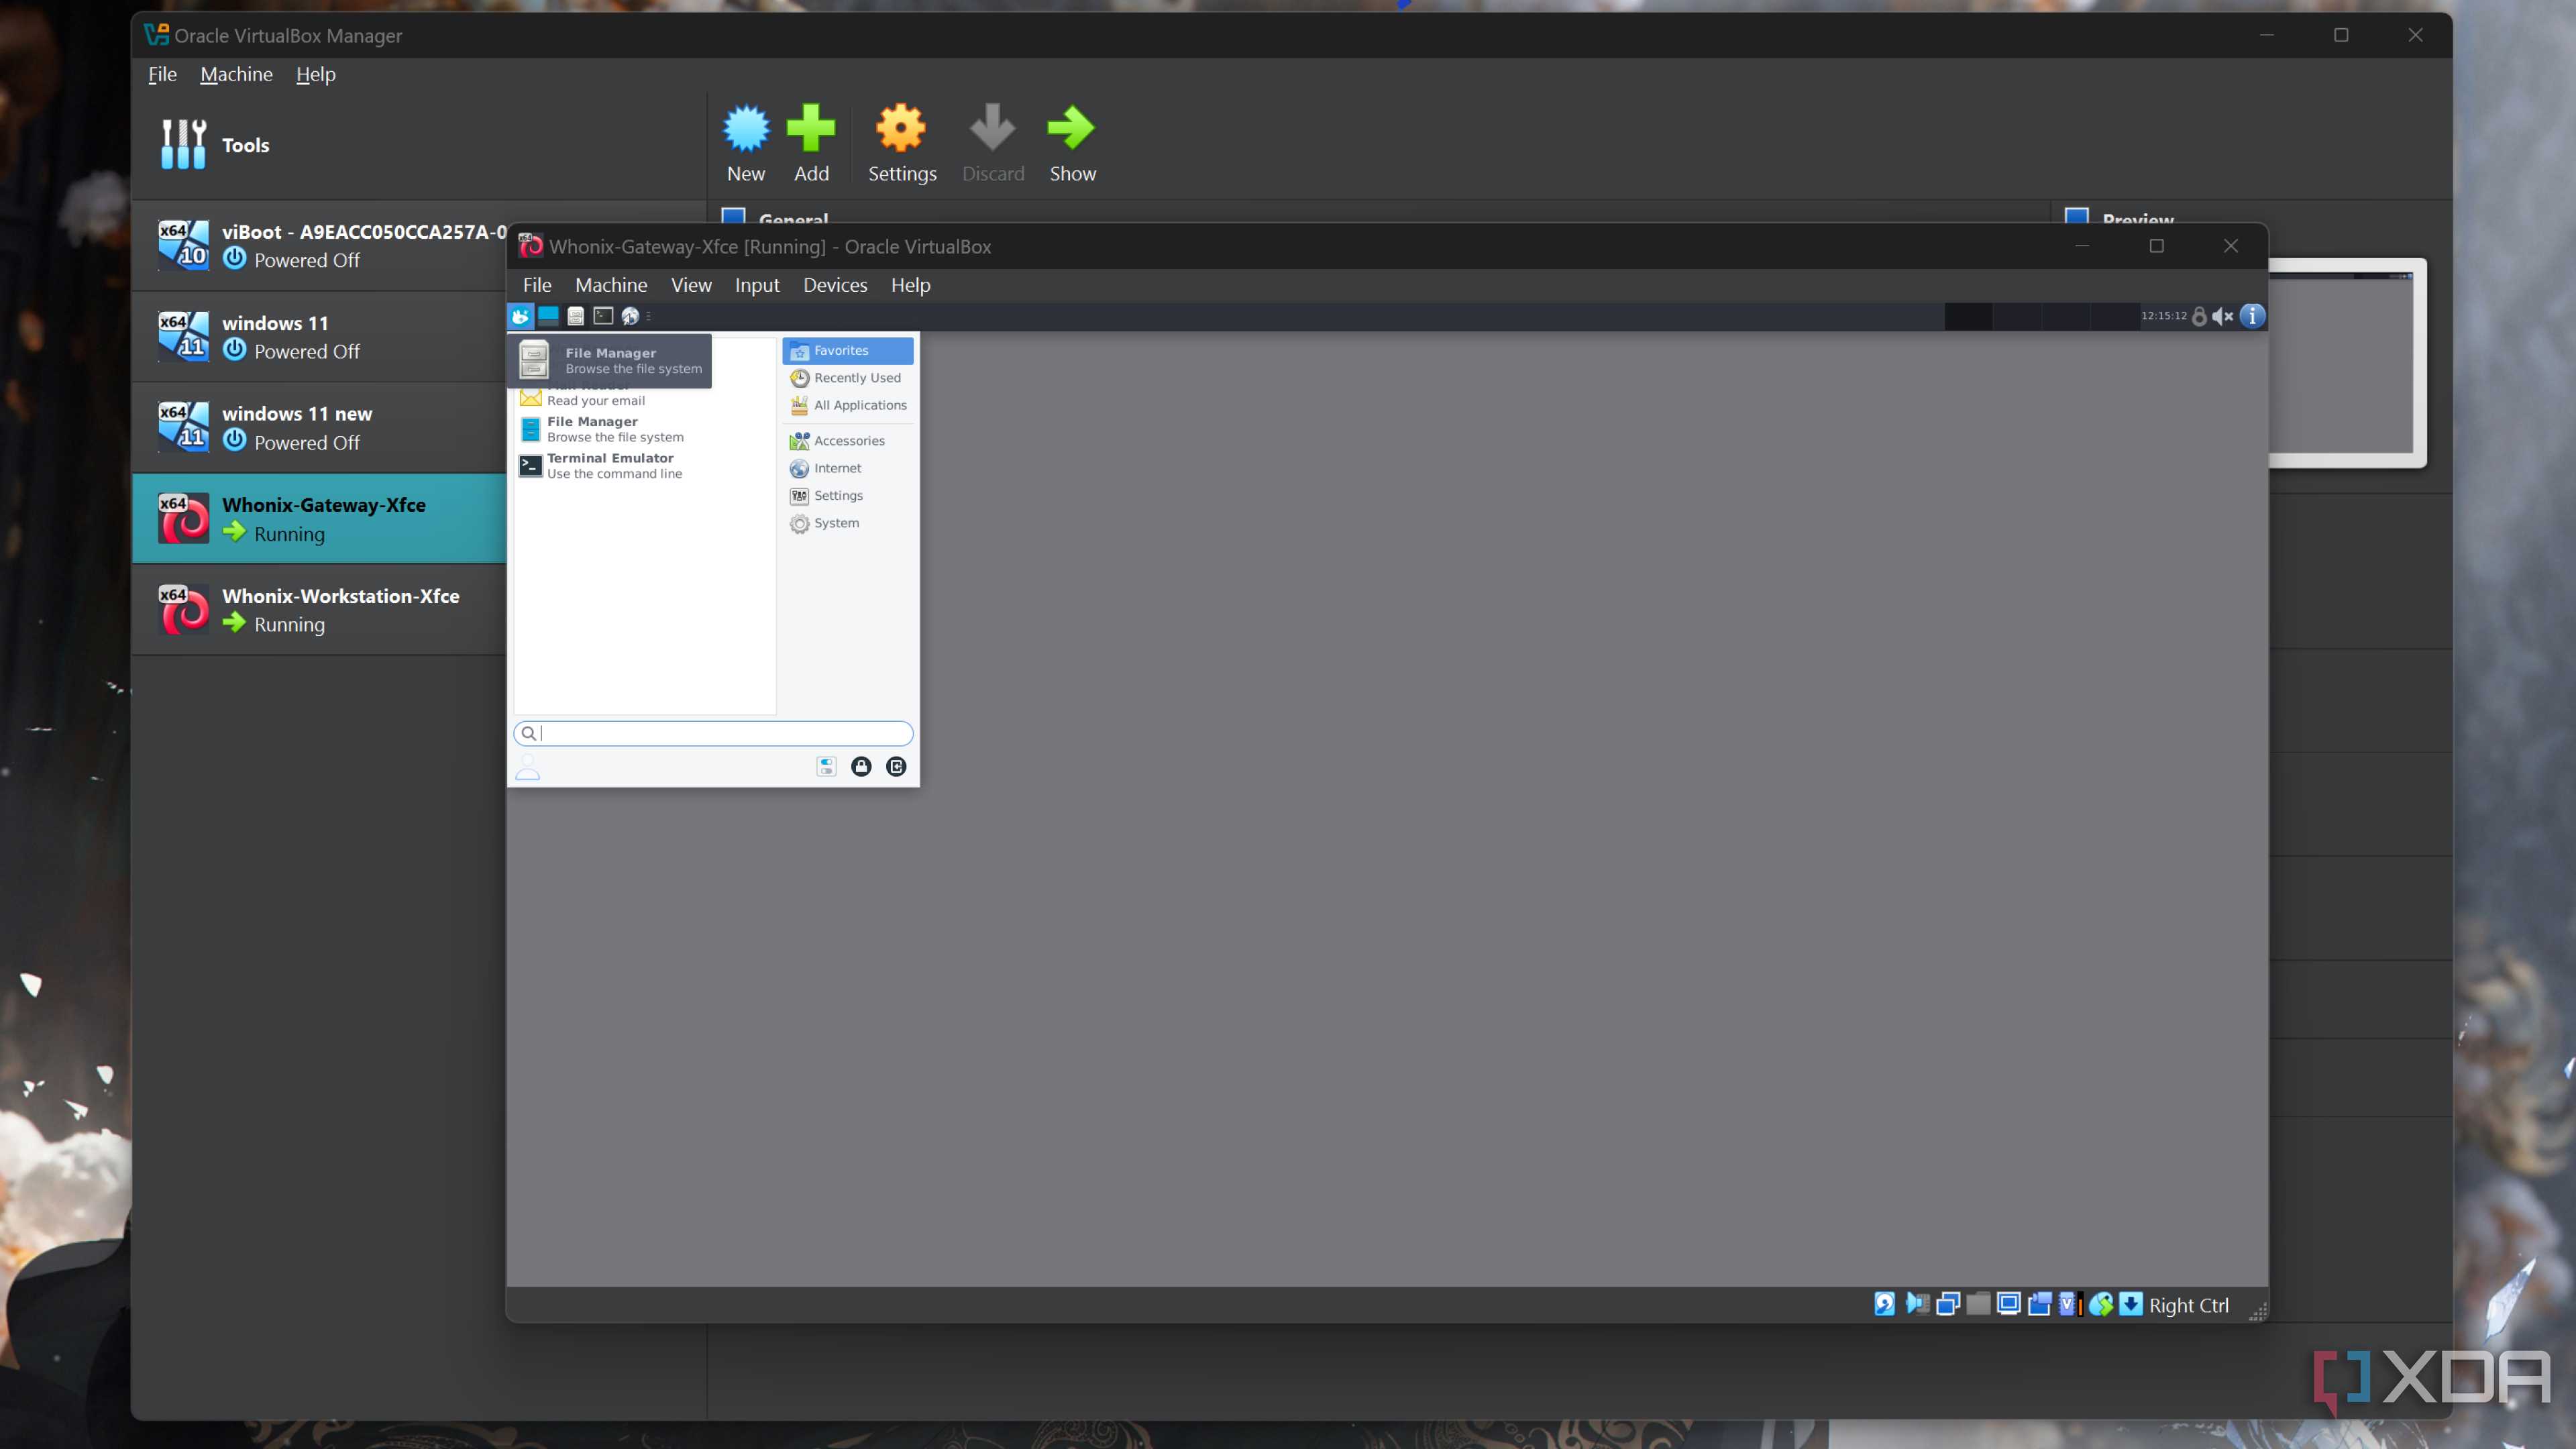This screenshot has height=1449, width=2576.
Task: Click Show in VirtualBox Manager toolbar
Action: point(1072,143)
